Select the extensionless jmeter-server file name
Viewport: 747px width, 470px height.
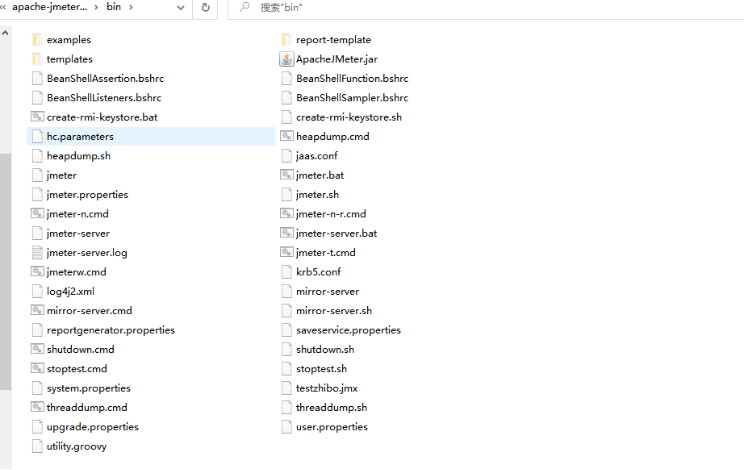(78, 233)
